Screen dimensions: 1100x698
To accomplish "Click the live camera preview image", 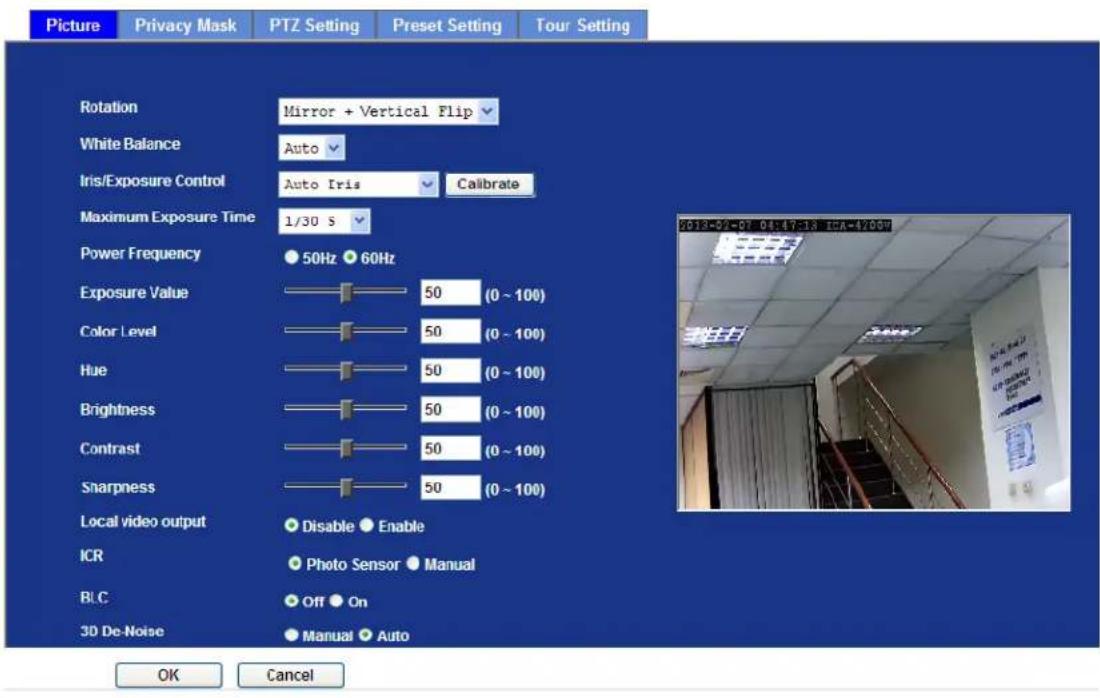I will coord(873,363).
